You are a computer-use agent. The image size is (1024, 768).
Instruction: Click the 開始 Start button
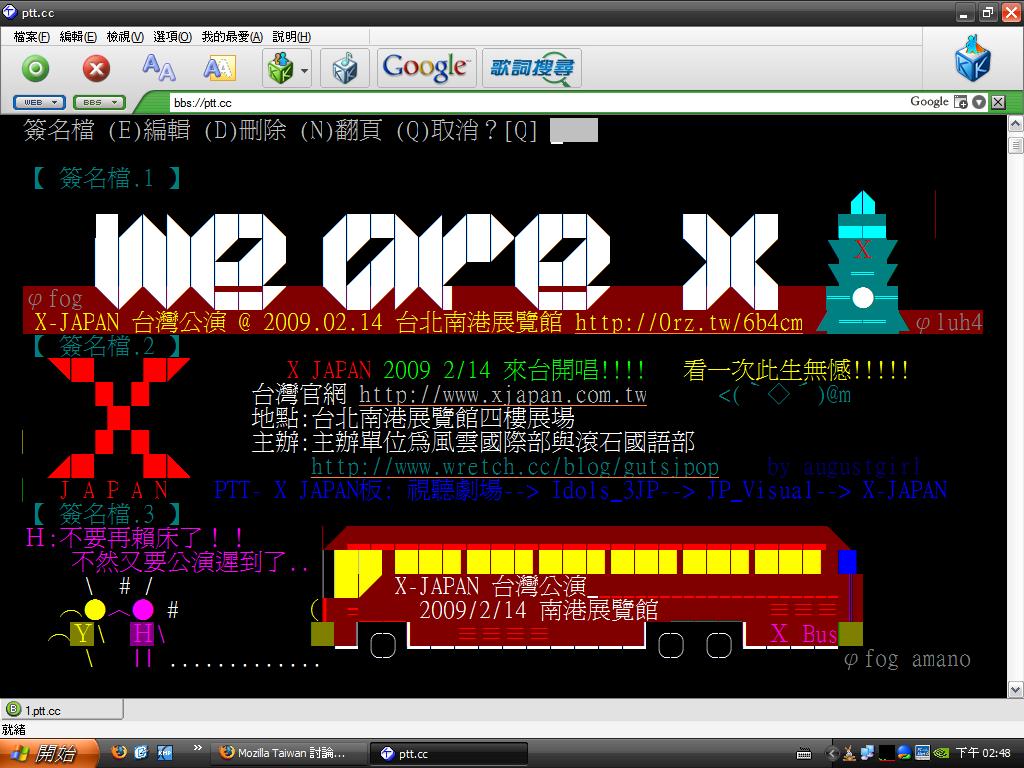tap(50, 754)
